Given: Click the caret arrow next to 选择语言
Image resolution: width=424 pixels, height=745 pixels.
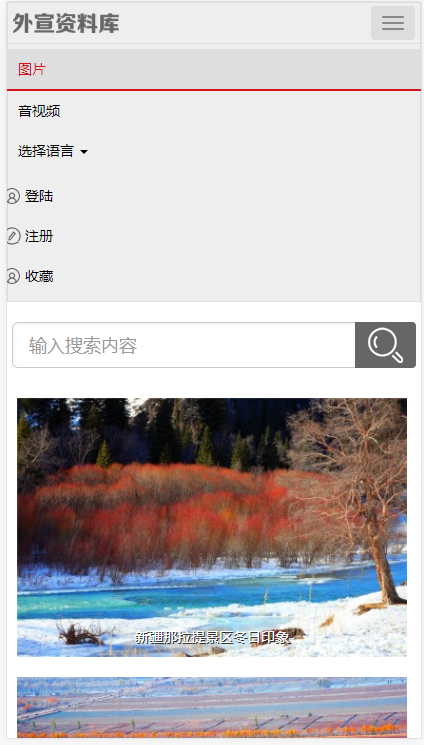Looking at the screenshot, I should (x=84, y=152).
